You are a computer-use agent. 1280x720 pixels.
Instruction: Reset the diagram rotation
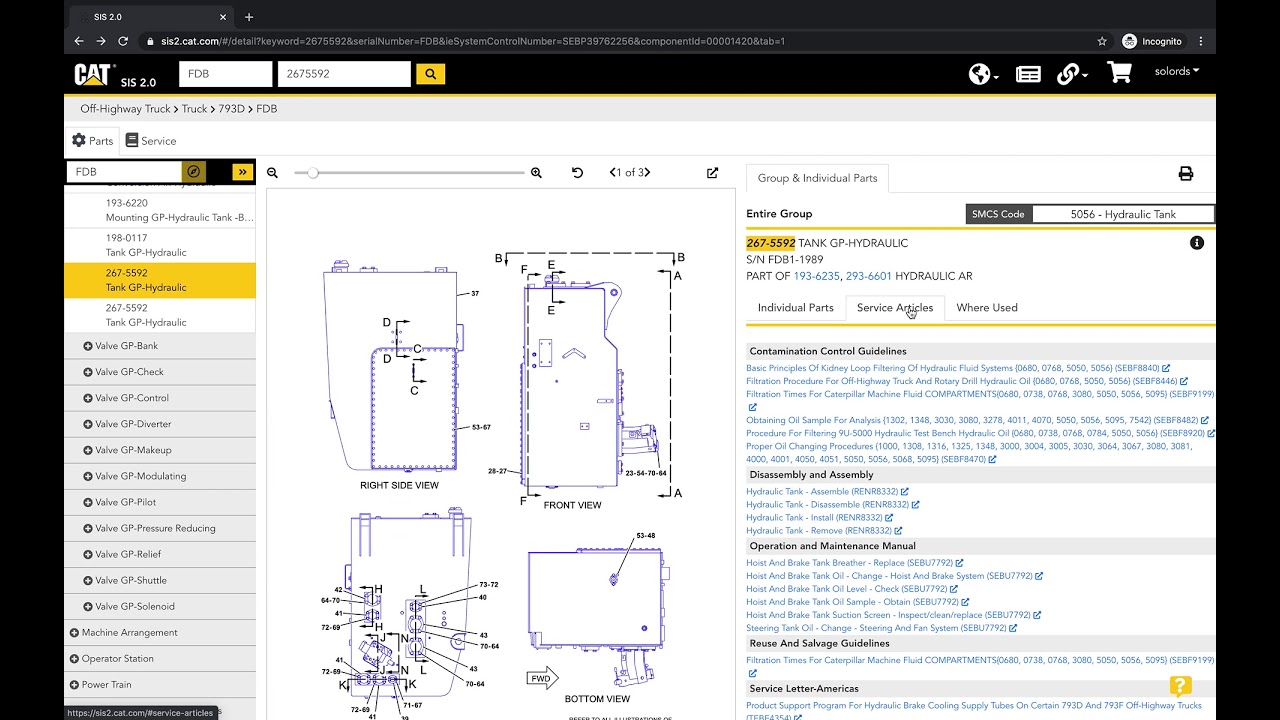pos(577,173)
